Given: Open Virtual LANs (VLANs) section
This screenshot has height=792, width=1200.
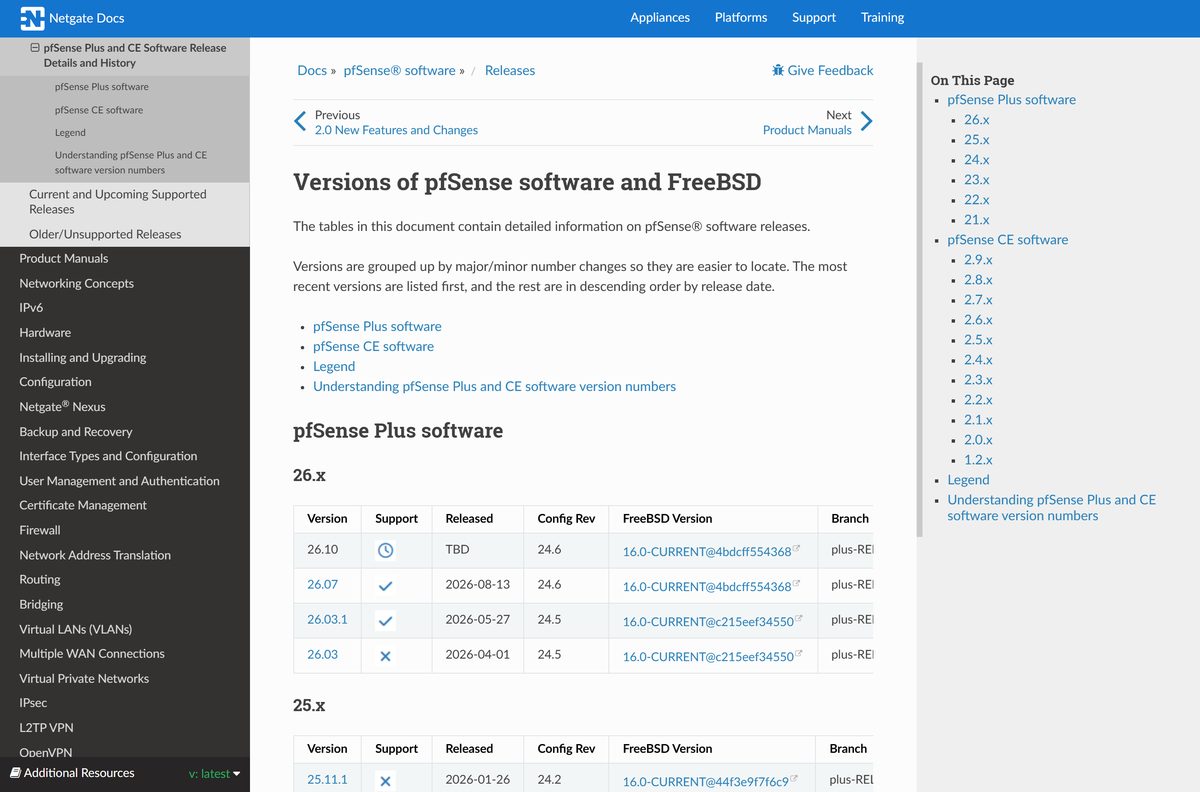Looking at the screenshot, I should coord(75,629).
